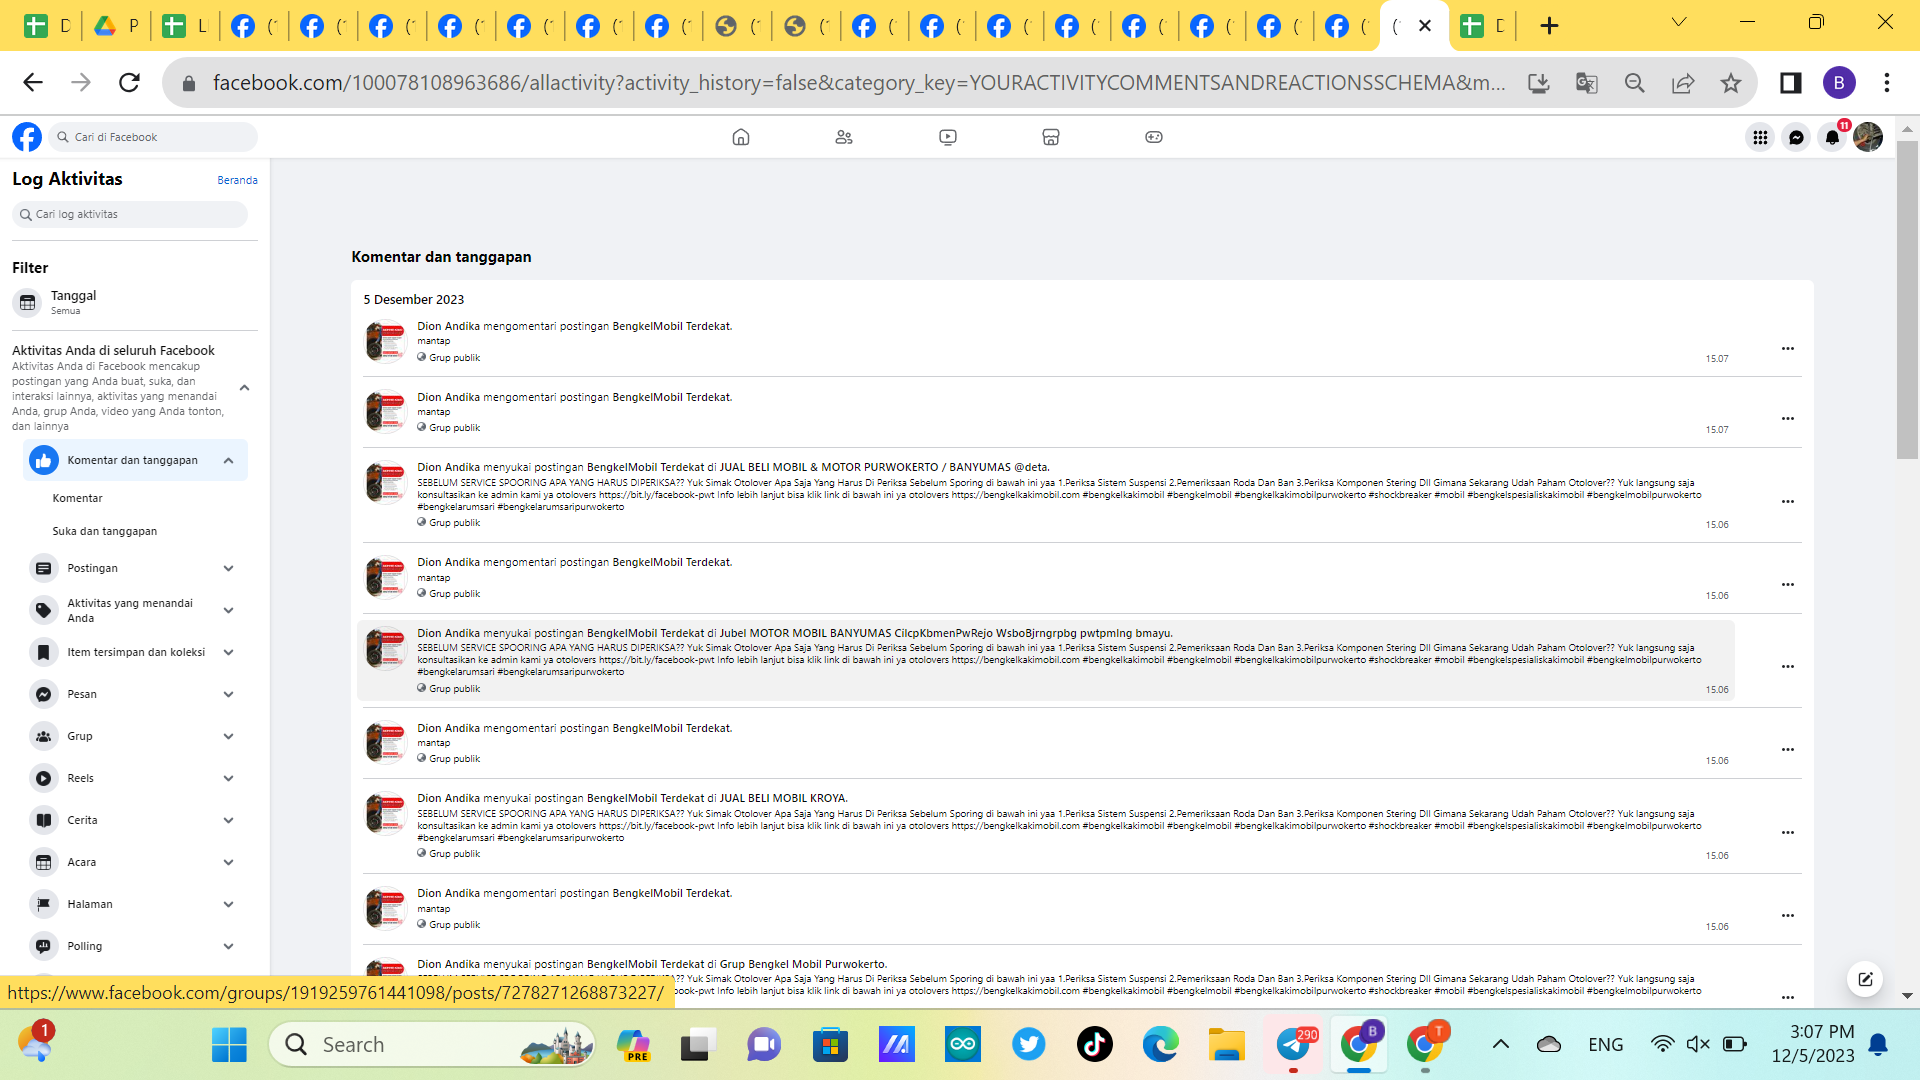Open the Gaming icon in navigation
Image resolution: width=1920 pixels, height=1080 pixels.
1154,137
